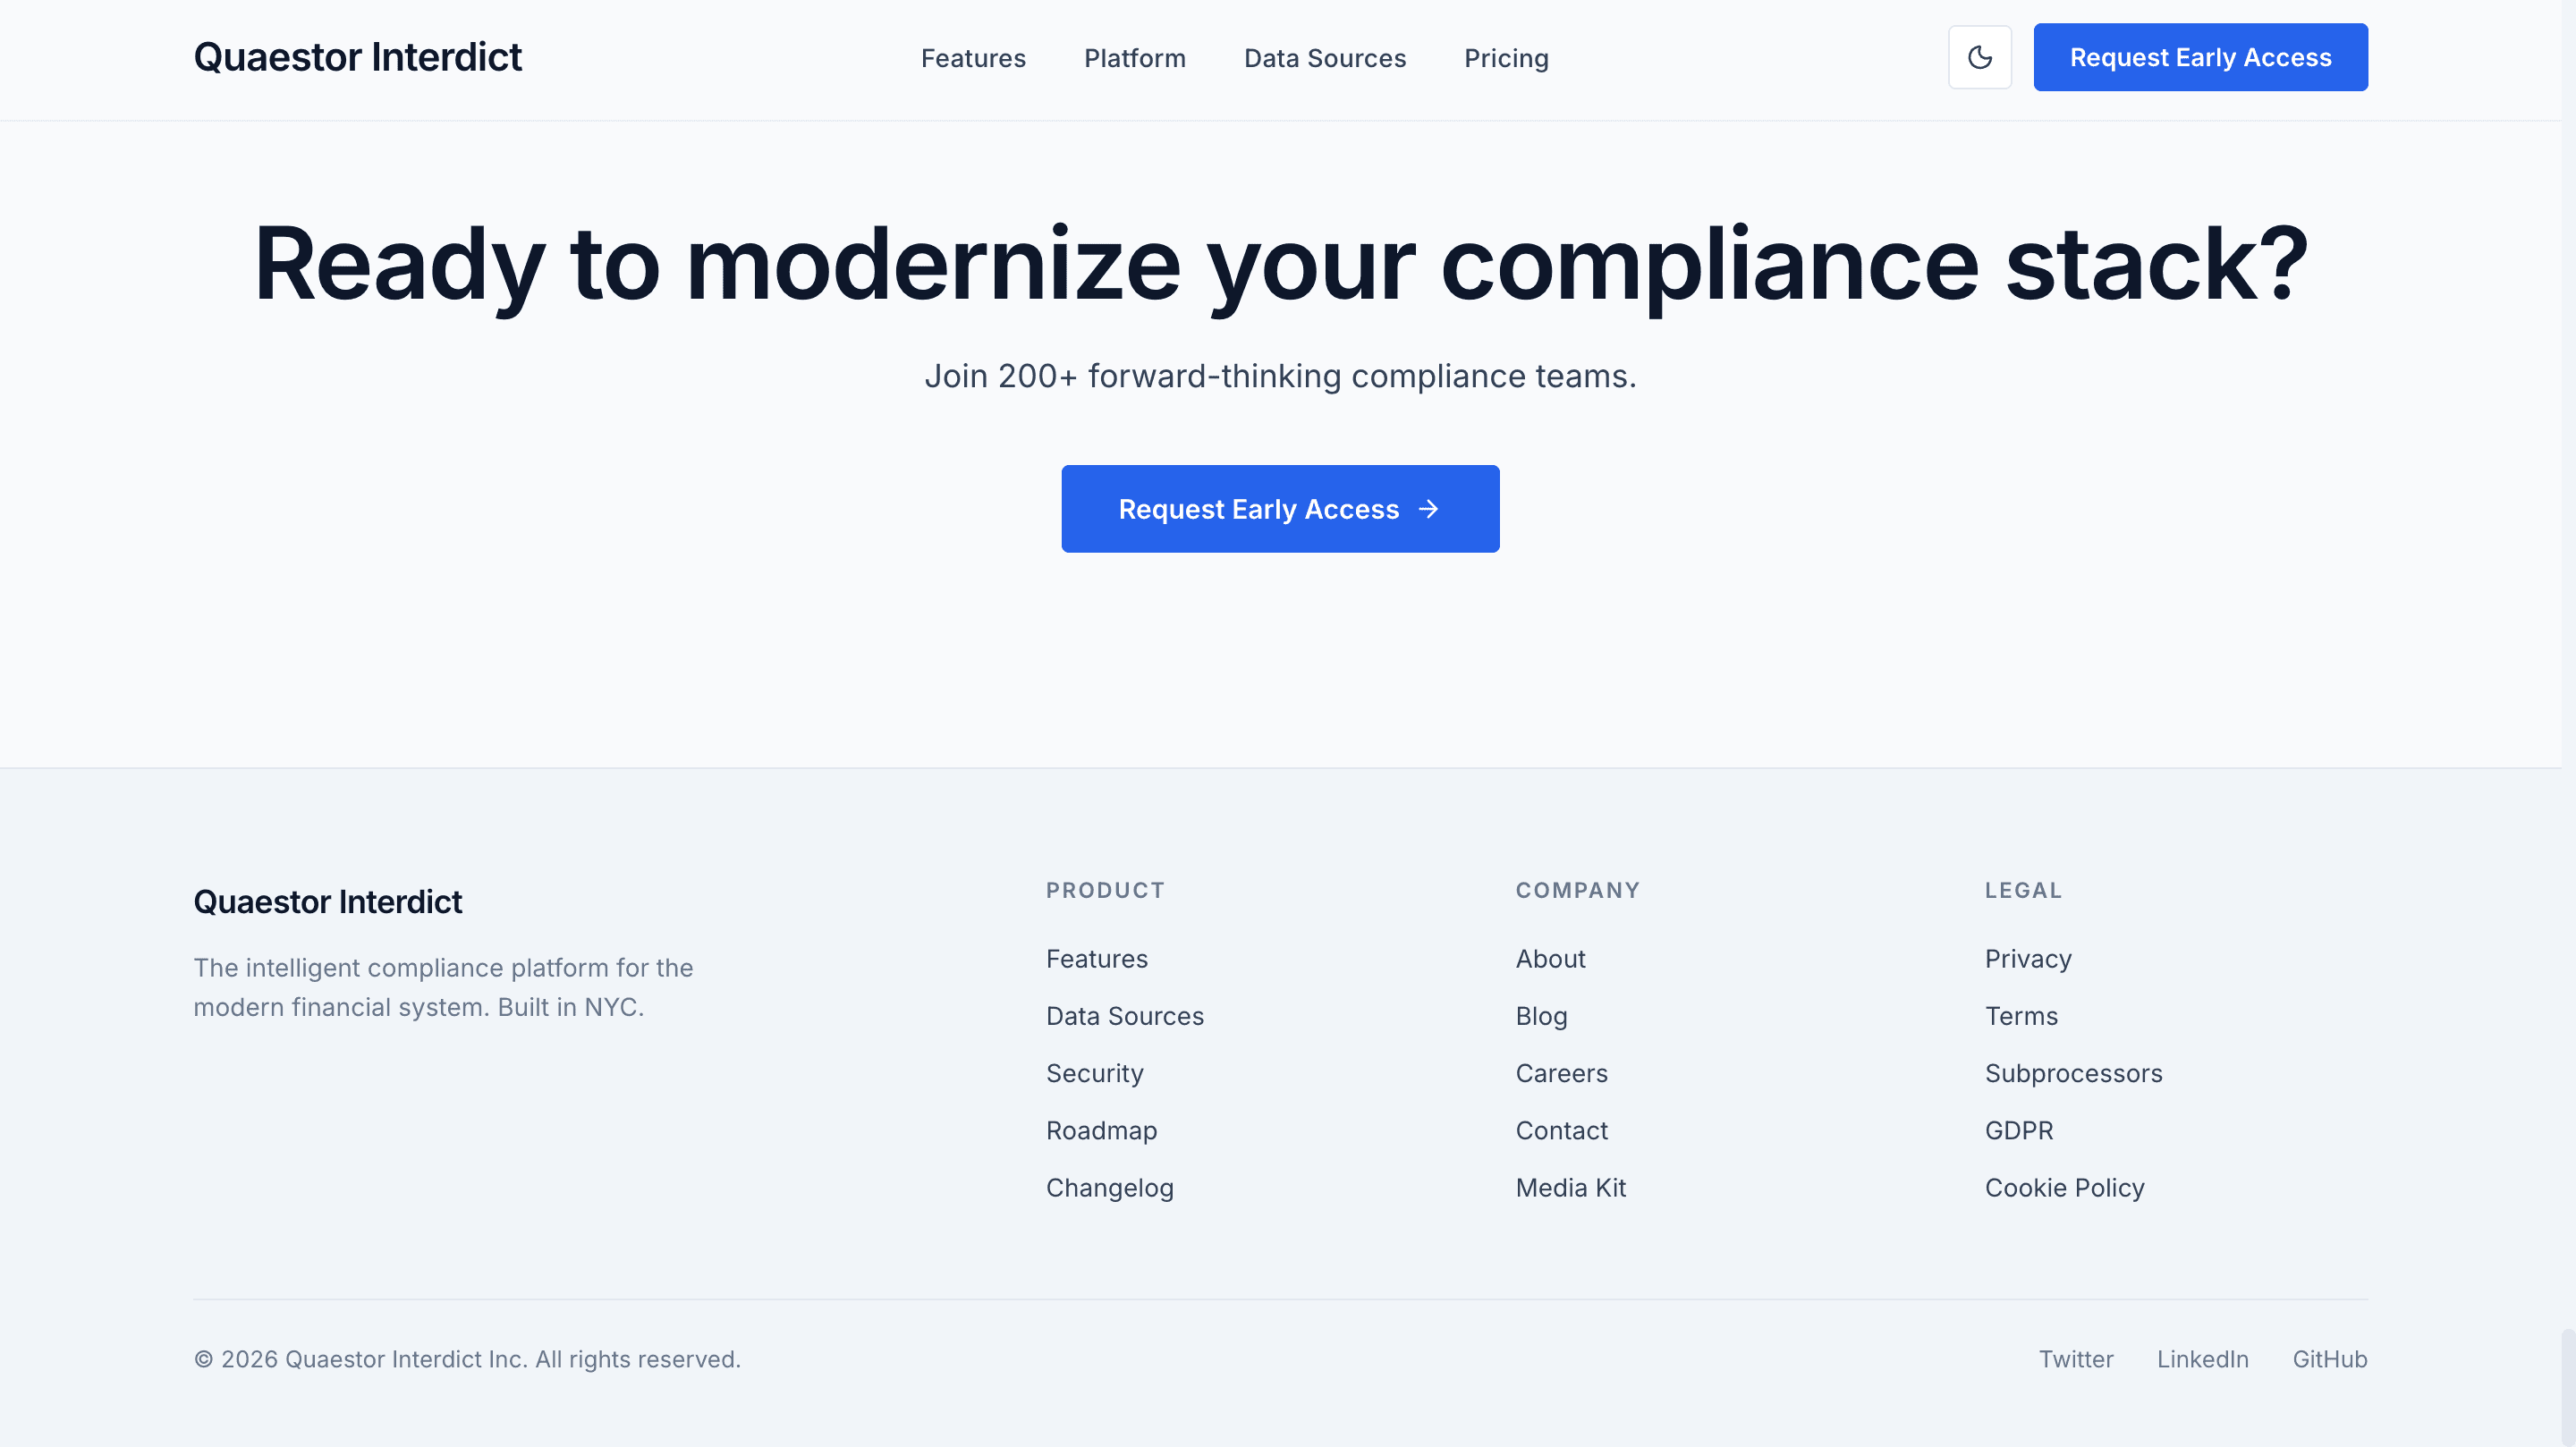Click the hero Request Early Access arrow button
The image size is (2576, 1447).
pyautogui.click(x=1279, y=509)
